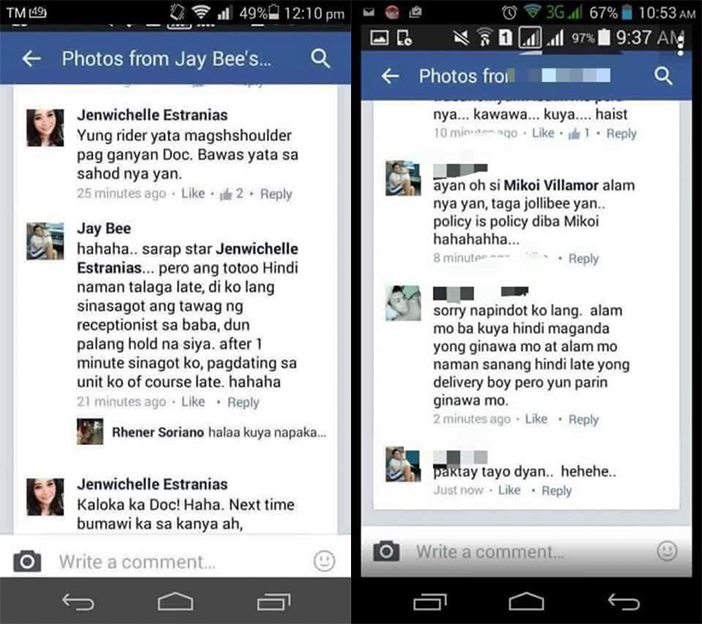Image resolution: width=702 pixels, height=624 pixels.
Task: Reply to the 'paktay tayo dyan' comment
Action: [556, 491]
